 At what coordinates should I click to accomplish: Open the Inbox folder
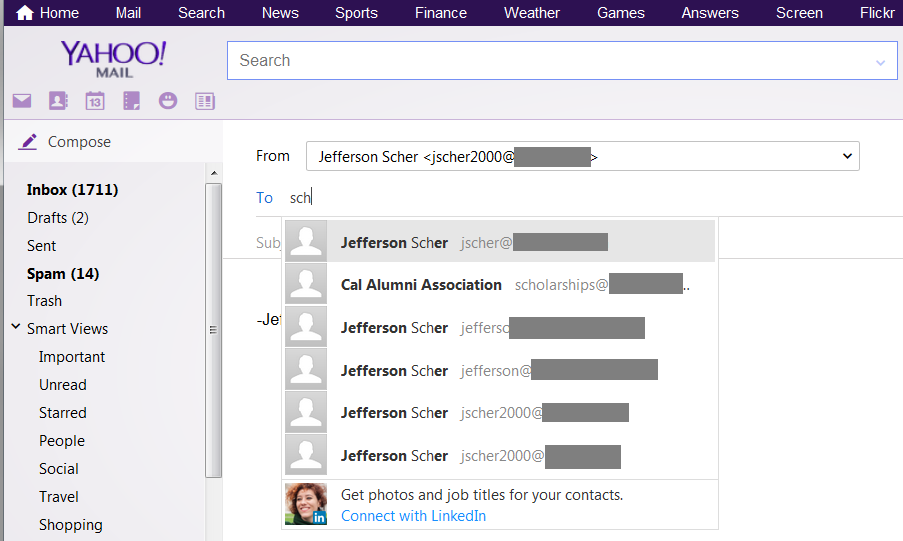72,190
